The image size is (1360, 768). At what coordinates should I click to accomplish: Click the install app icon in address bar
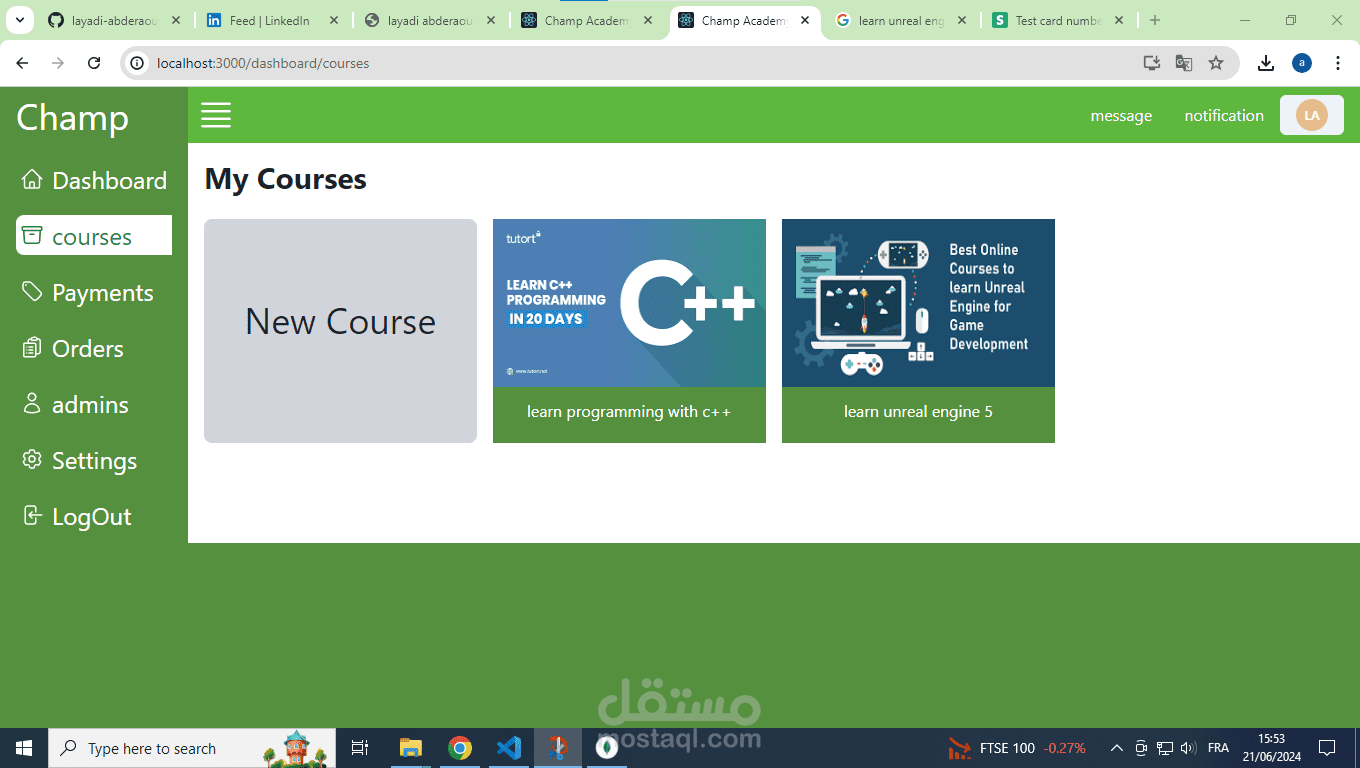(1152, 63)
